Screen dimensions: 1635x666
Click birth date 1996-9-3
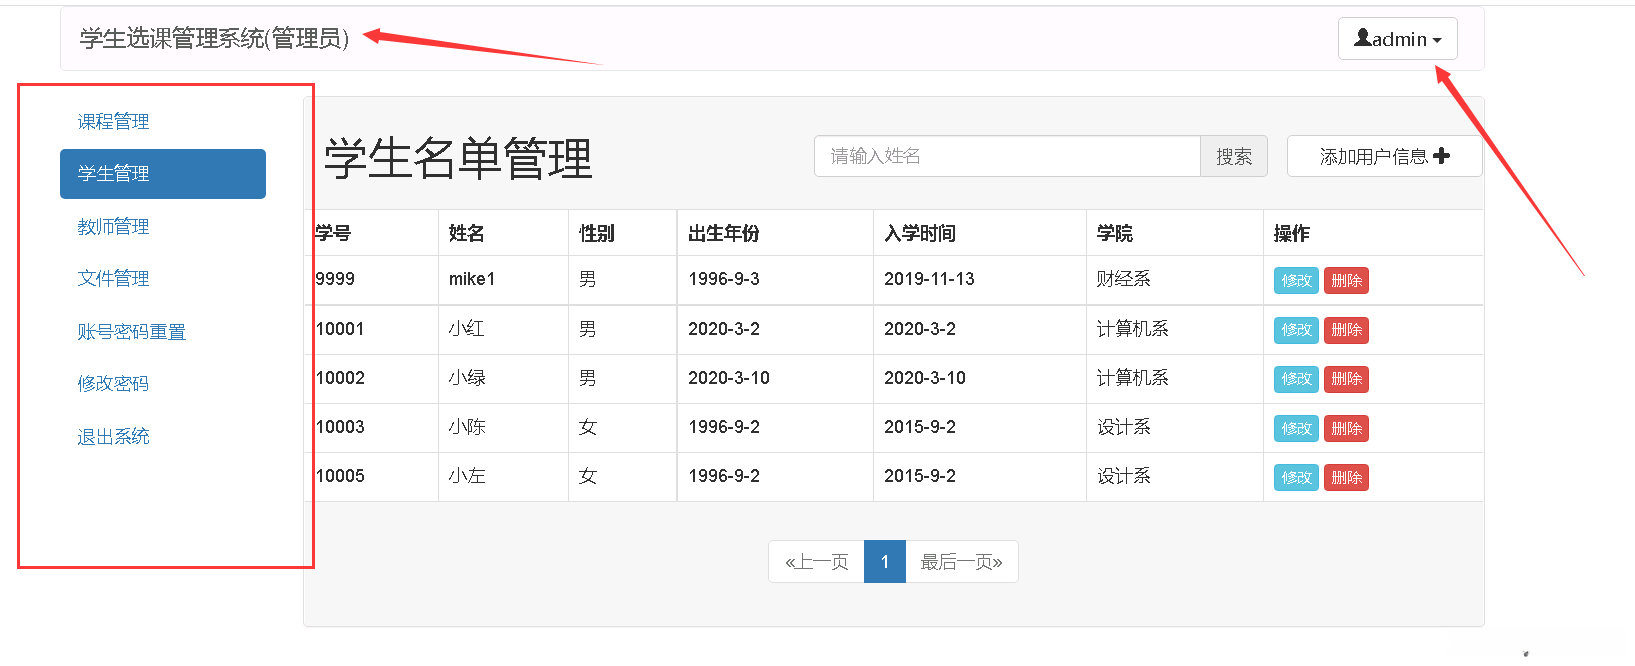[x=724, y=279]
